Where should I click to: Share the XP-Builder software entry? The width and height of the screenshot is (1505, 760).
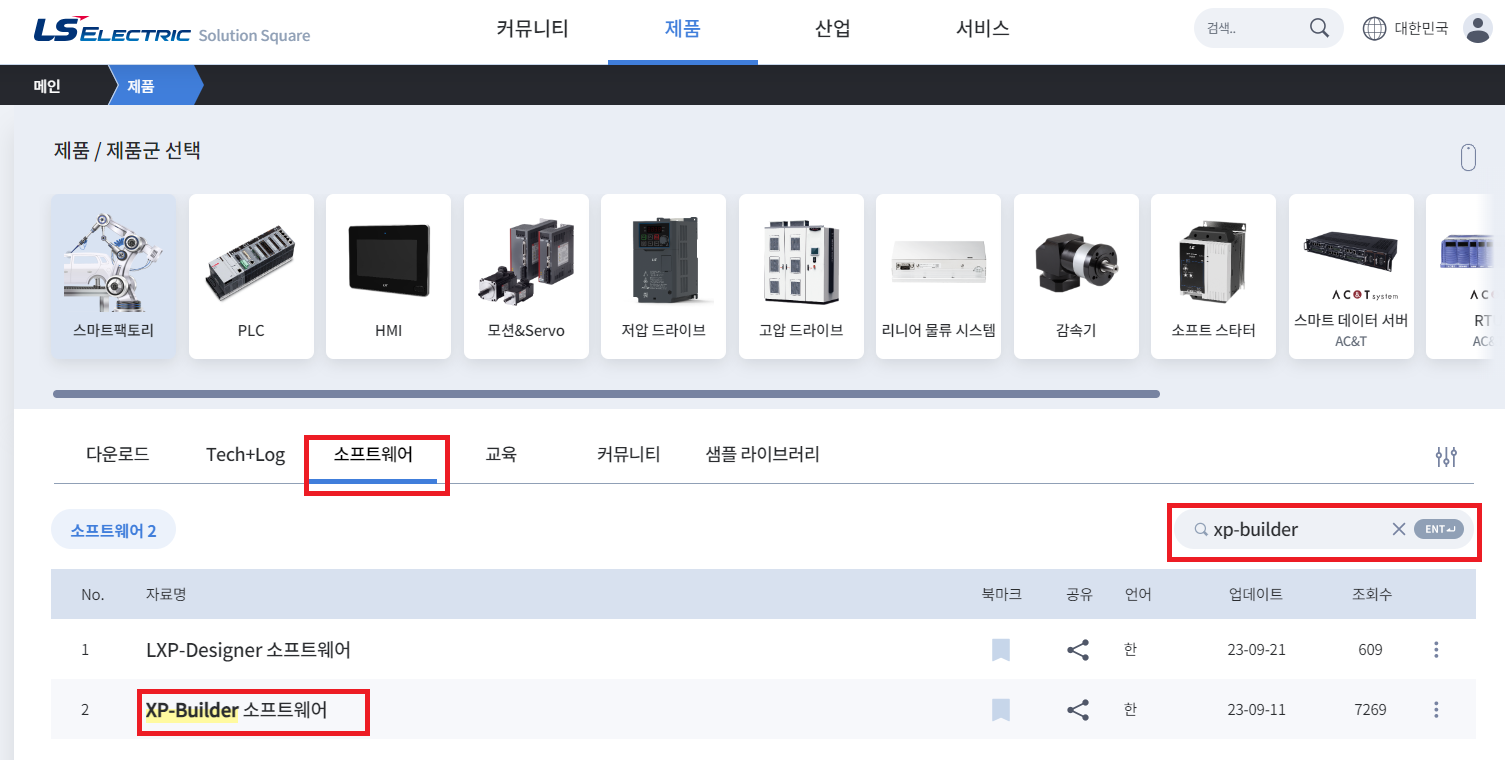pos(1078,710)
